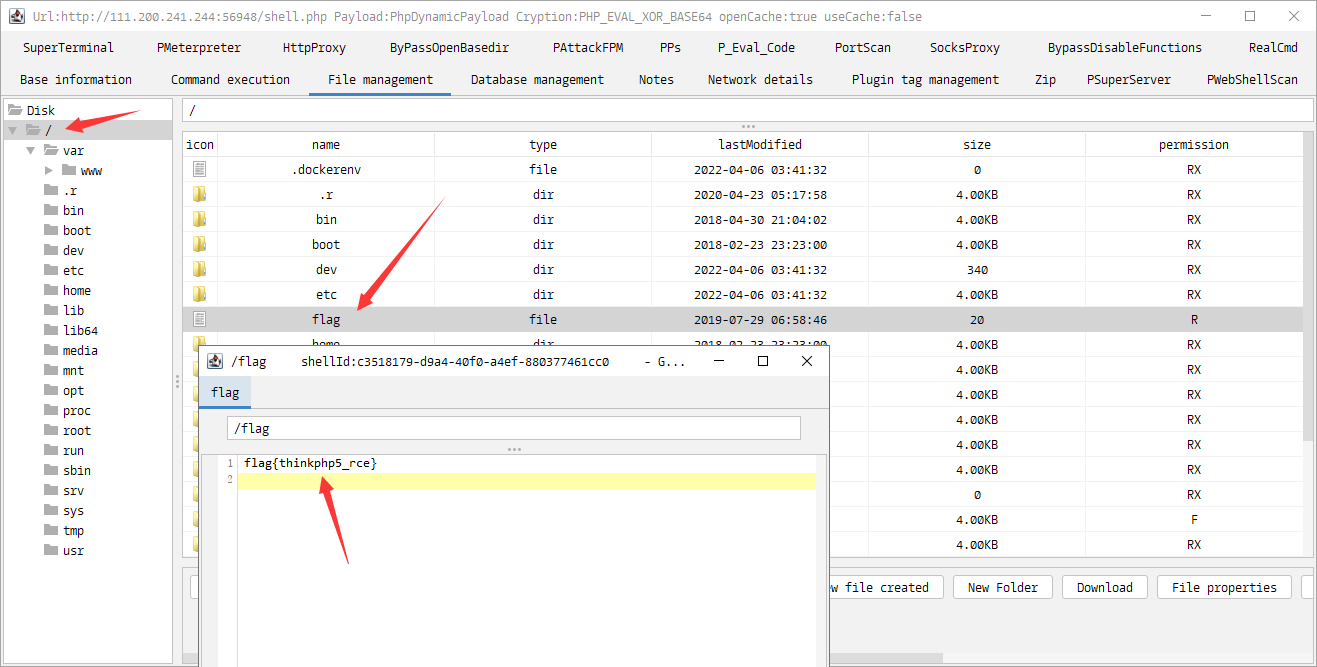Image resolution: width=1317 pixels, height=667 pixels.
Task: Click the .dockerenv file icon
Action: [199, 170]
